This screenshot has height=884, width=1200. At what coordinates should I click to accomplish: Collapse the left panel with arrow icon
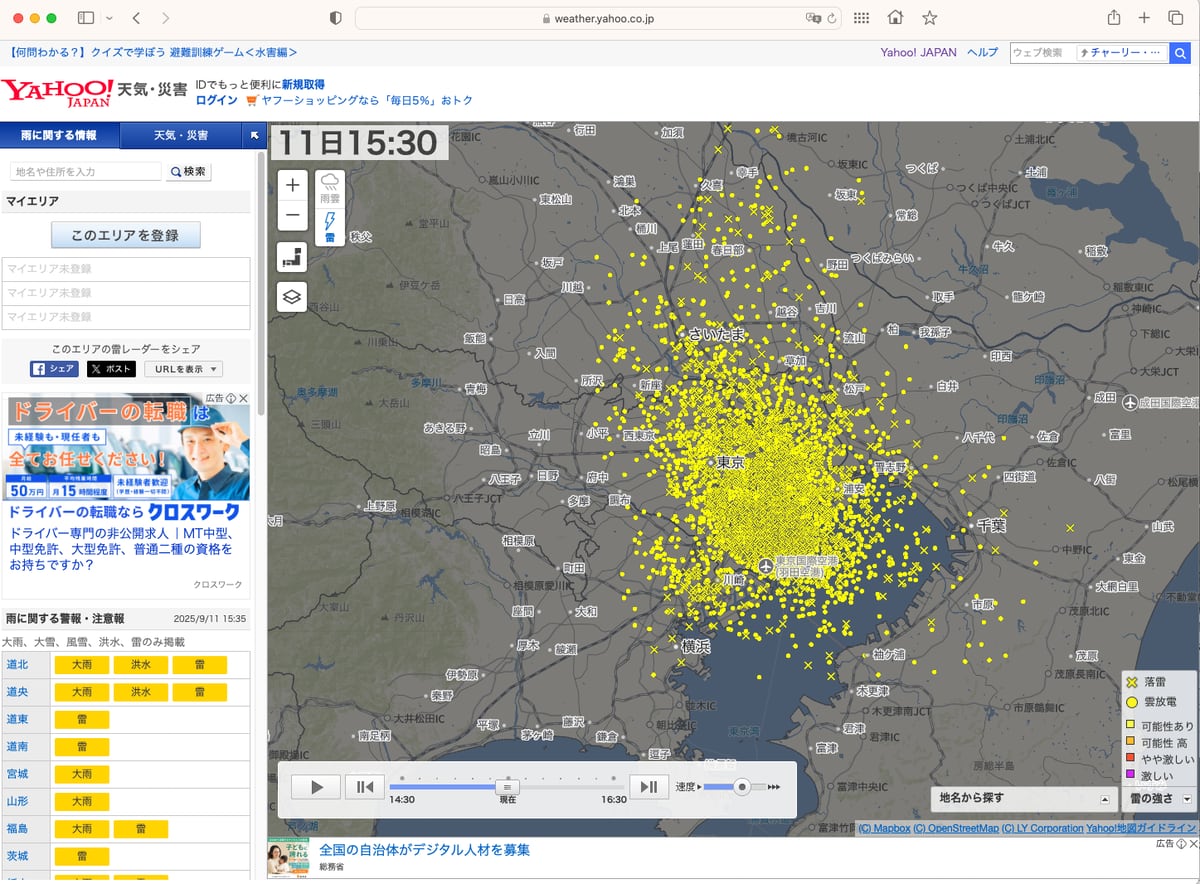click(254, 135)
